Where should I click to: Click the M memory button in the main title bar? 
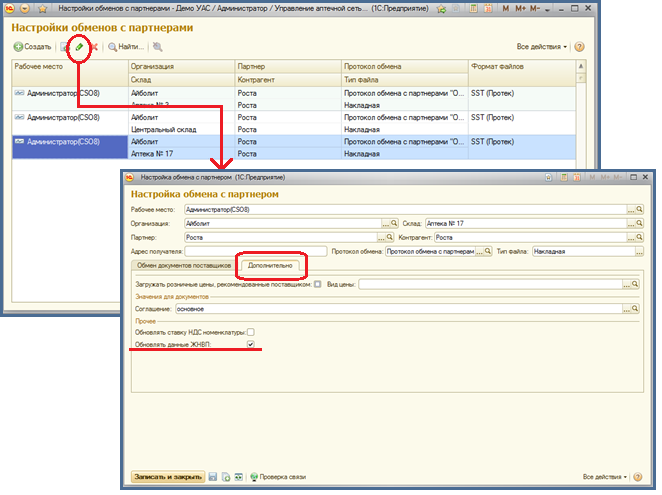(x=505, y=8)
